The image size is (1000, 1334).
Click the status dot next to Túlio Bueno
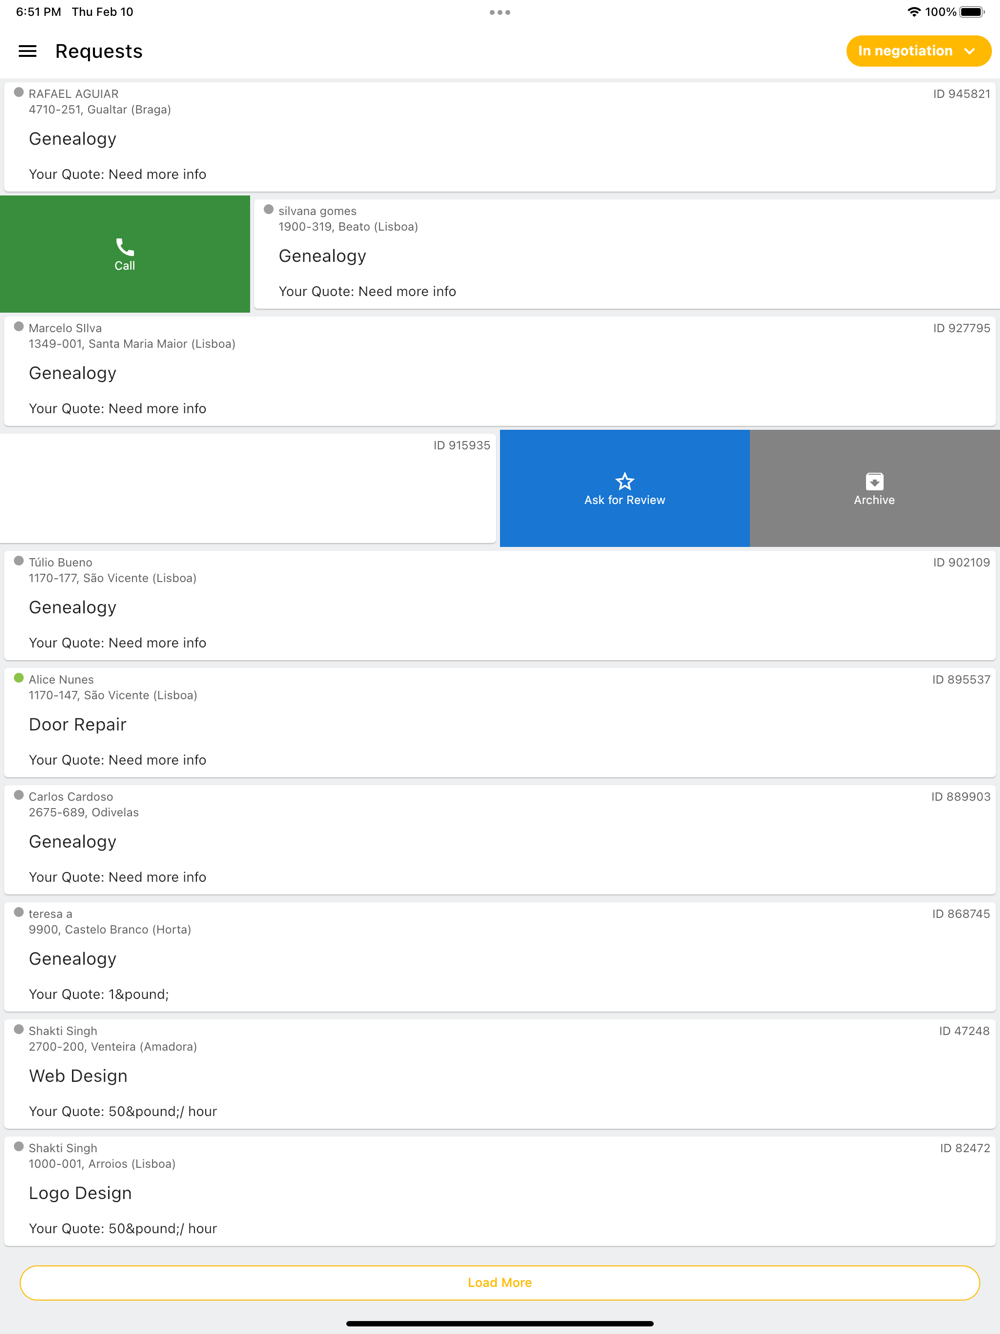pyautogui.click(x=19, y=561)
